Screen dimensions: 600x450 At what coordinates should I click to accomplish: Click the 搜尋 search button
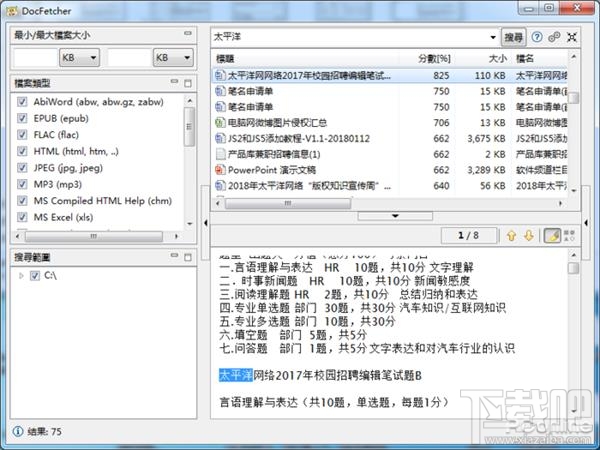click(514, 37)
